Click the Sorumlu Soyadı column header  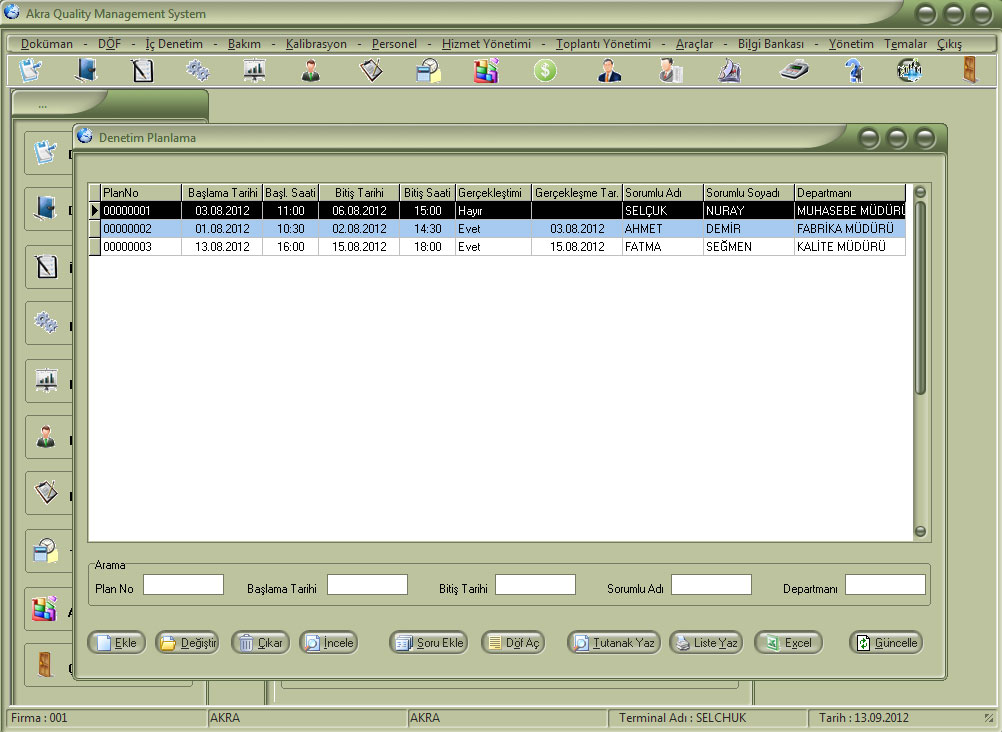pos(748,192)
